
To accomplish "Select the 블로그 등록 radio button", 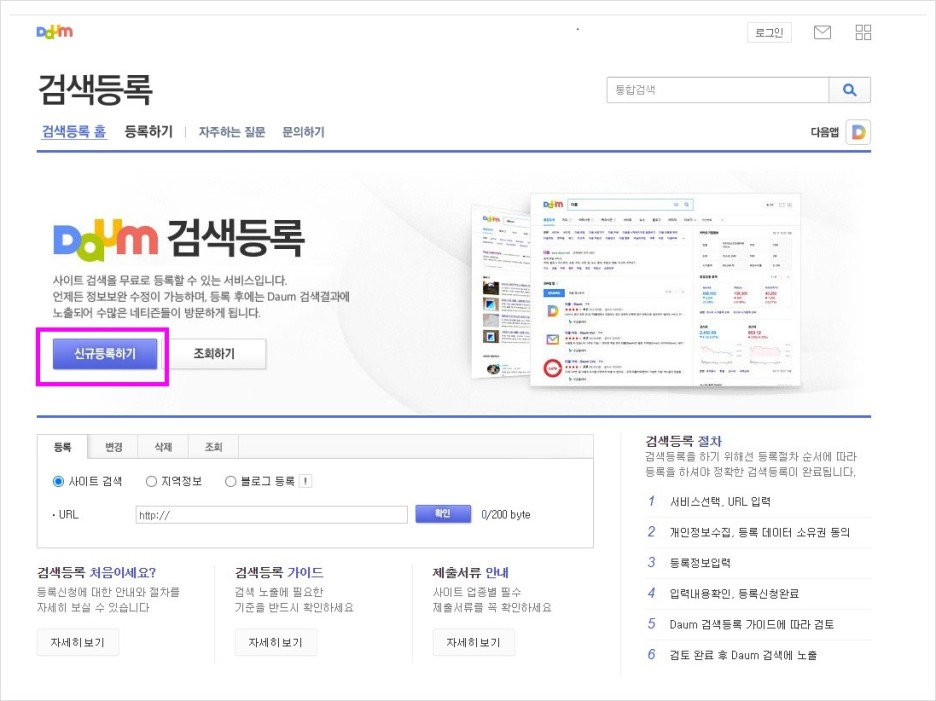I will [230, 481].
